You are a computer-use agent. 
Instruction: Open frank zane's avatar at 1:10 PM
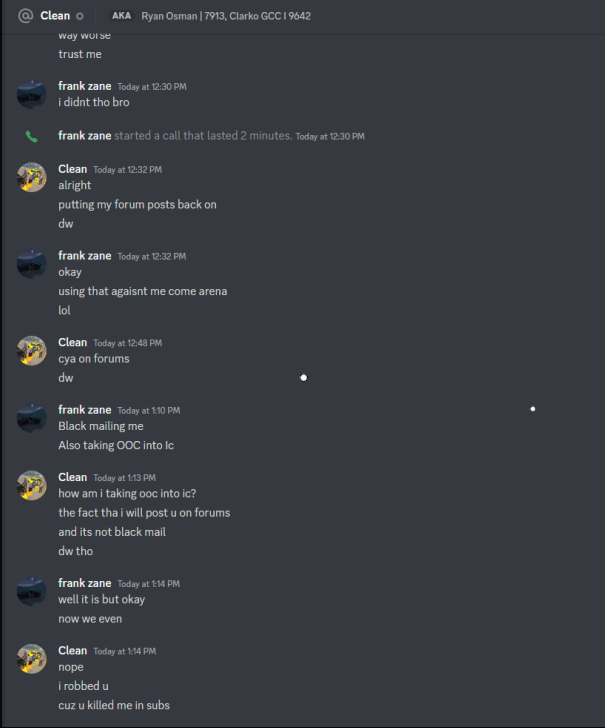coord(32,418)
